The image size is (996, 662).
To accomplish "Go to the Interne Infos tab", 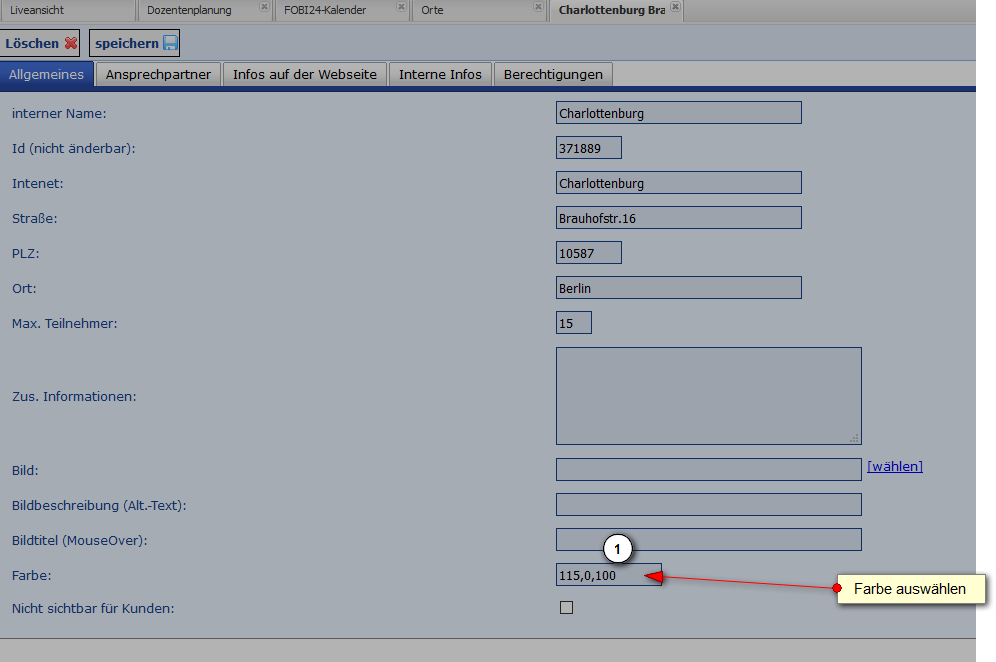I will 440,75.
